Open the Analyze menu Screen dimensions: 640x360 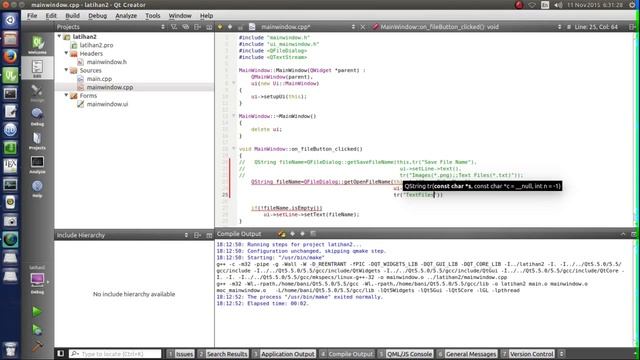[126, 16]
